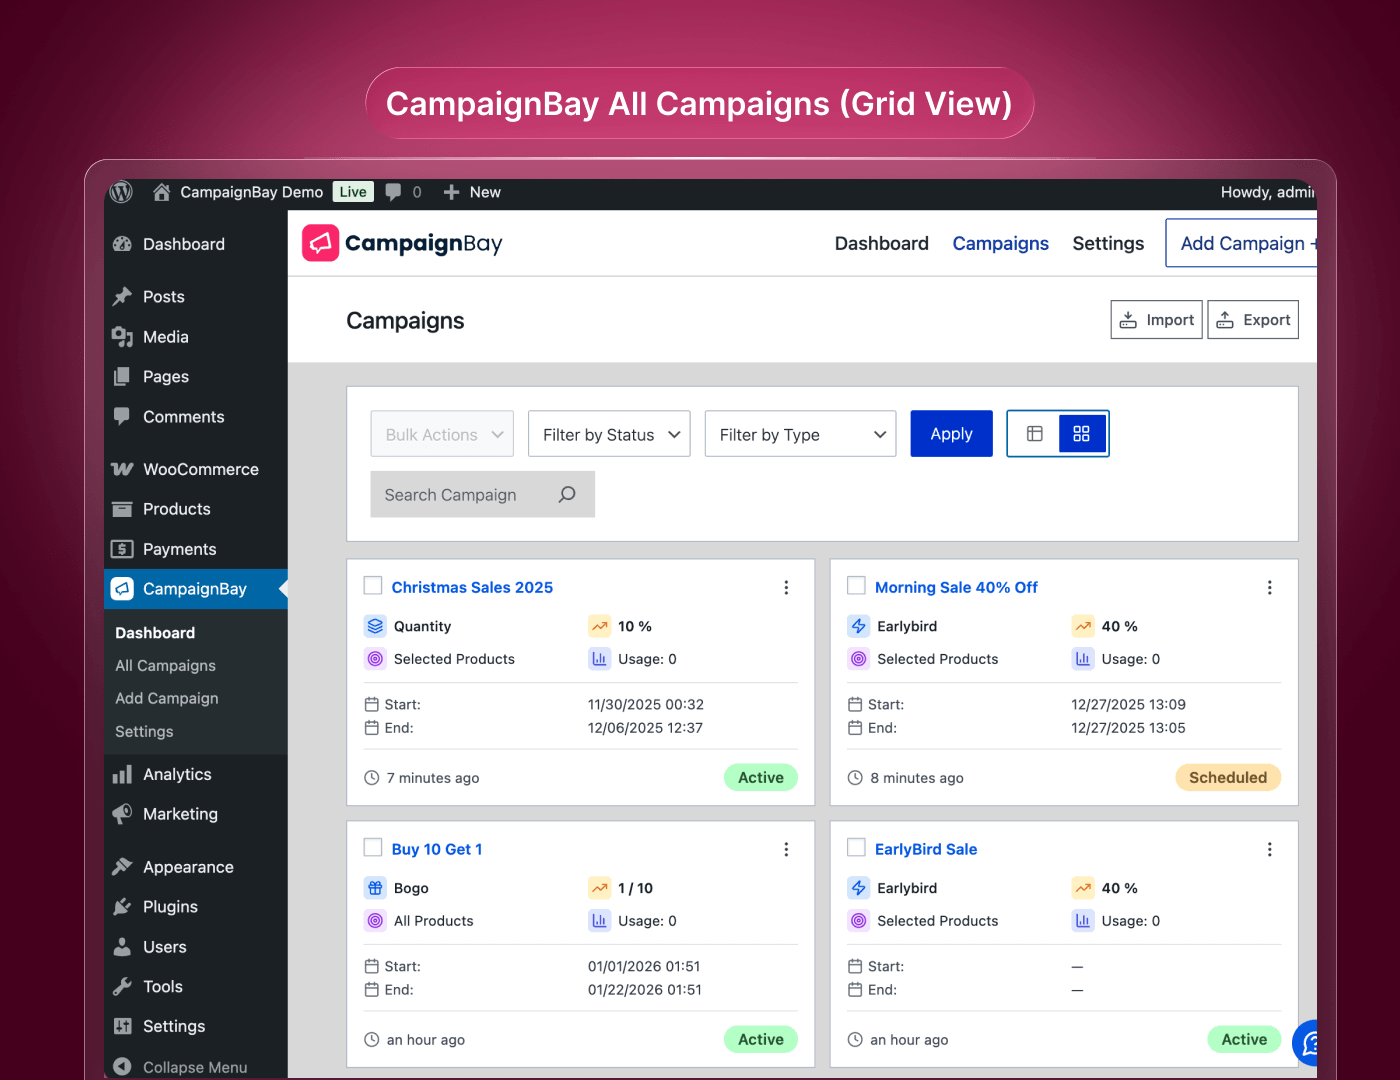Tick the Morning Sale 40% Off checkbox
Viewport: 1400px width, 1080px height.
click(856, 586)
